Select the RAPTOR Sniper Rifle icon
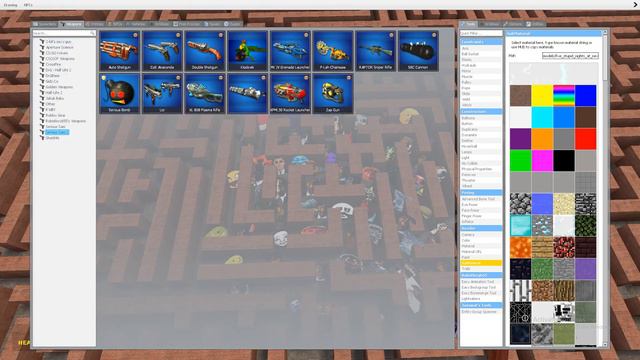Viewport: 640px width, 360px height. click(x=376, y=51)
